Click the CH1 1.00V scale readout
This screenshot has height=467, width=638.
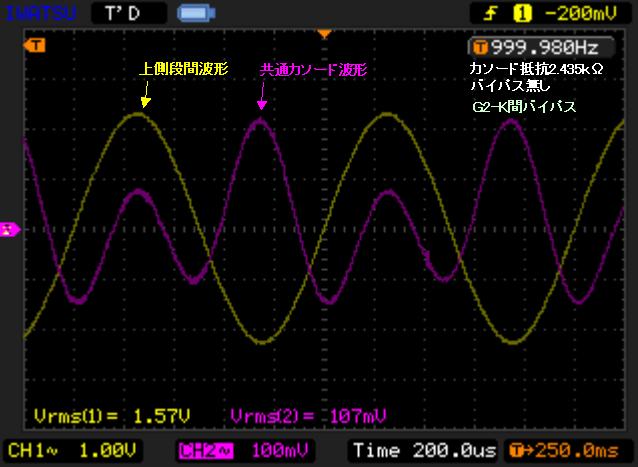72,451
